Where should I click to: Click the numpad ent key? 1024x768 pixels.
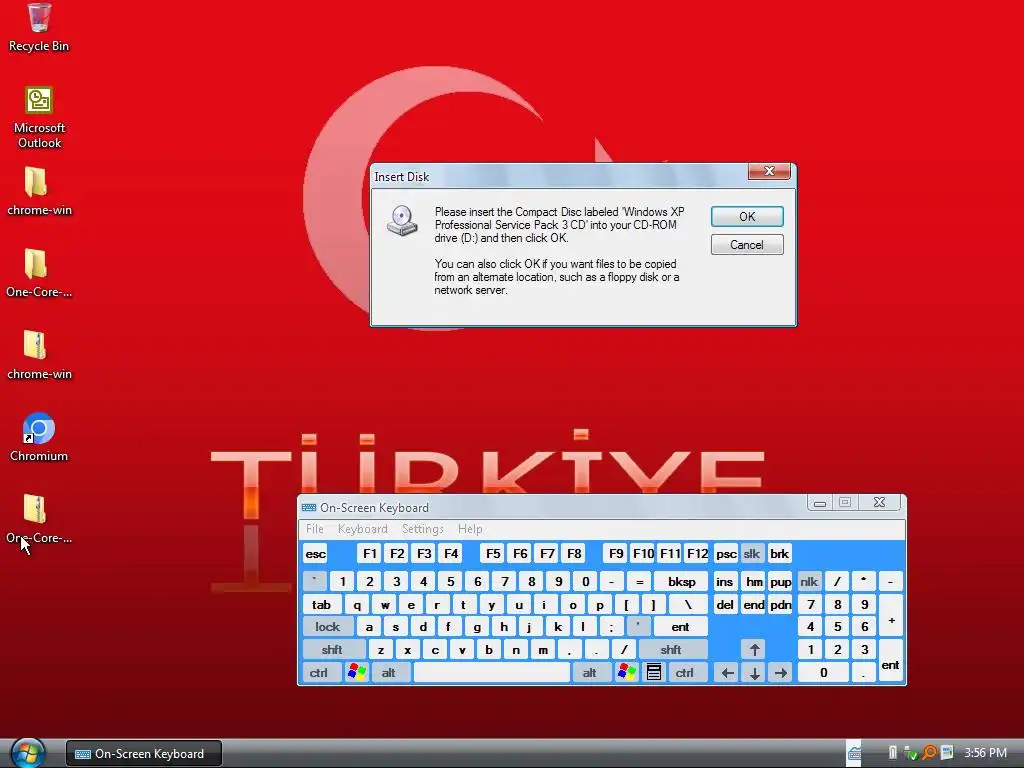pyautogui.click(x=891, y=661)
